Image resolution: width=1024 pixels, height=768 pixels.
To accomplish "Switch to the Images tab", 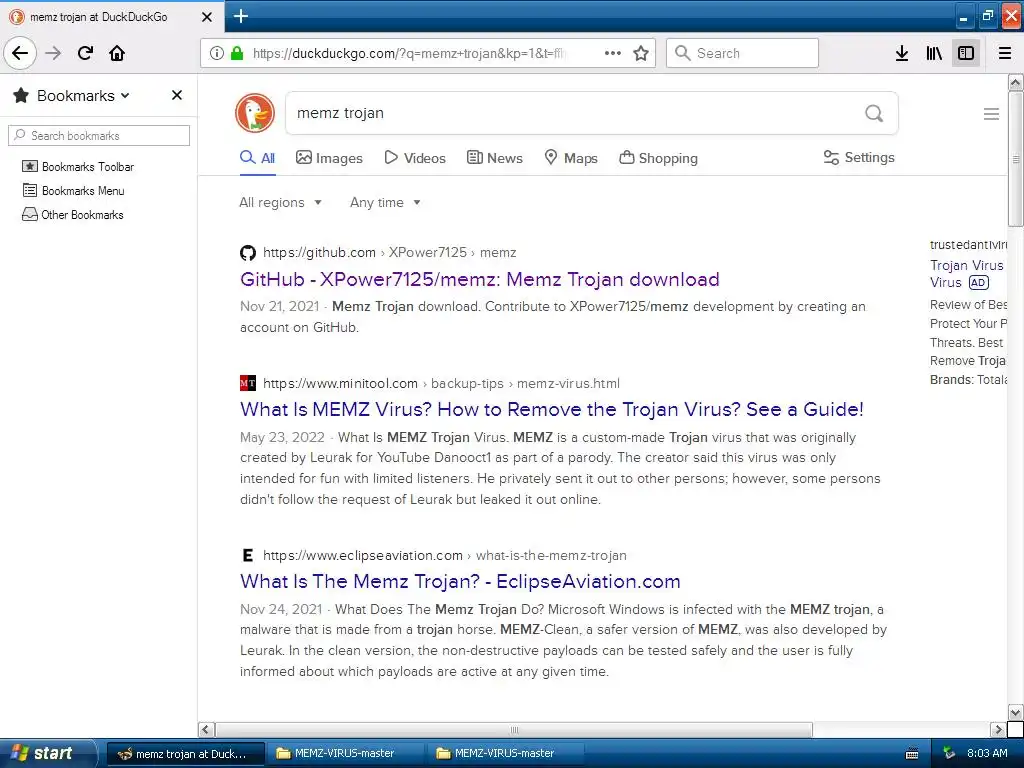I will tap(329, 158).
